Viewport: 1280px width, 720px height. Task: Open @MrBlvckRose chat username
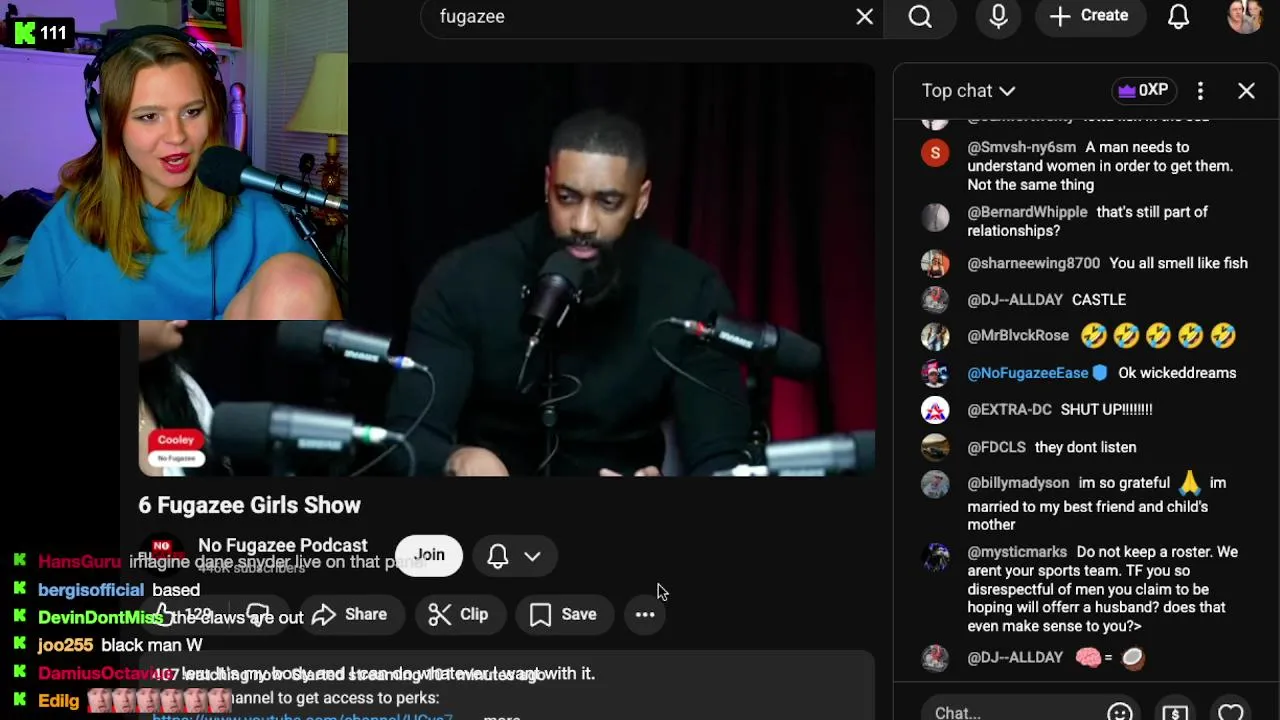pos(1018,336)
